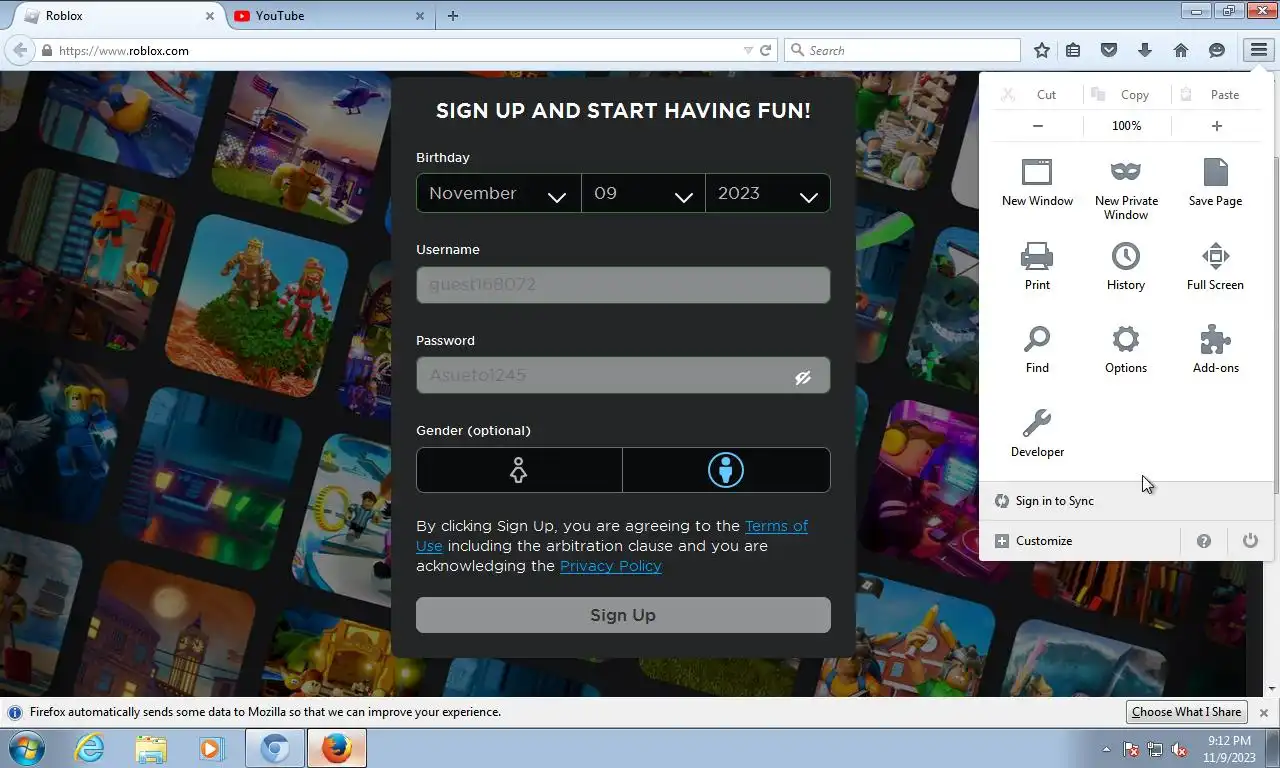
Task: Open the Privacy Policy link
Action: point(611,566)
